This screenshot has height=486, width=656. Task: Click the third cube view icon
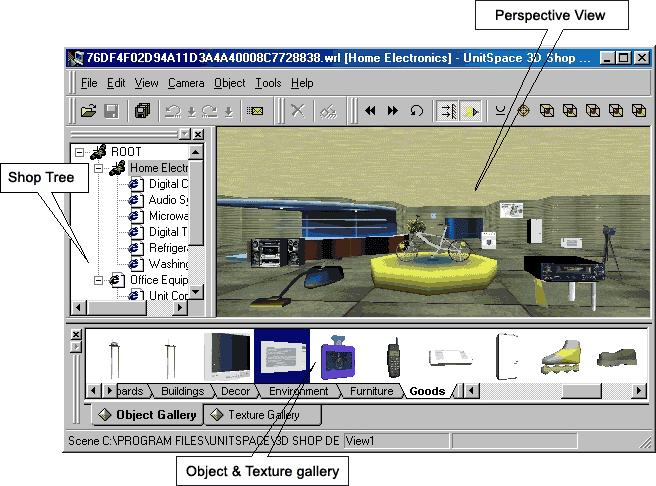[x=593, y=111]
